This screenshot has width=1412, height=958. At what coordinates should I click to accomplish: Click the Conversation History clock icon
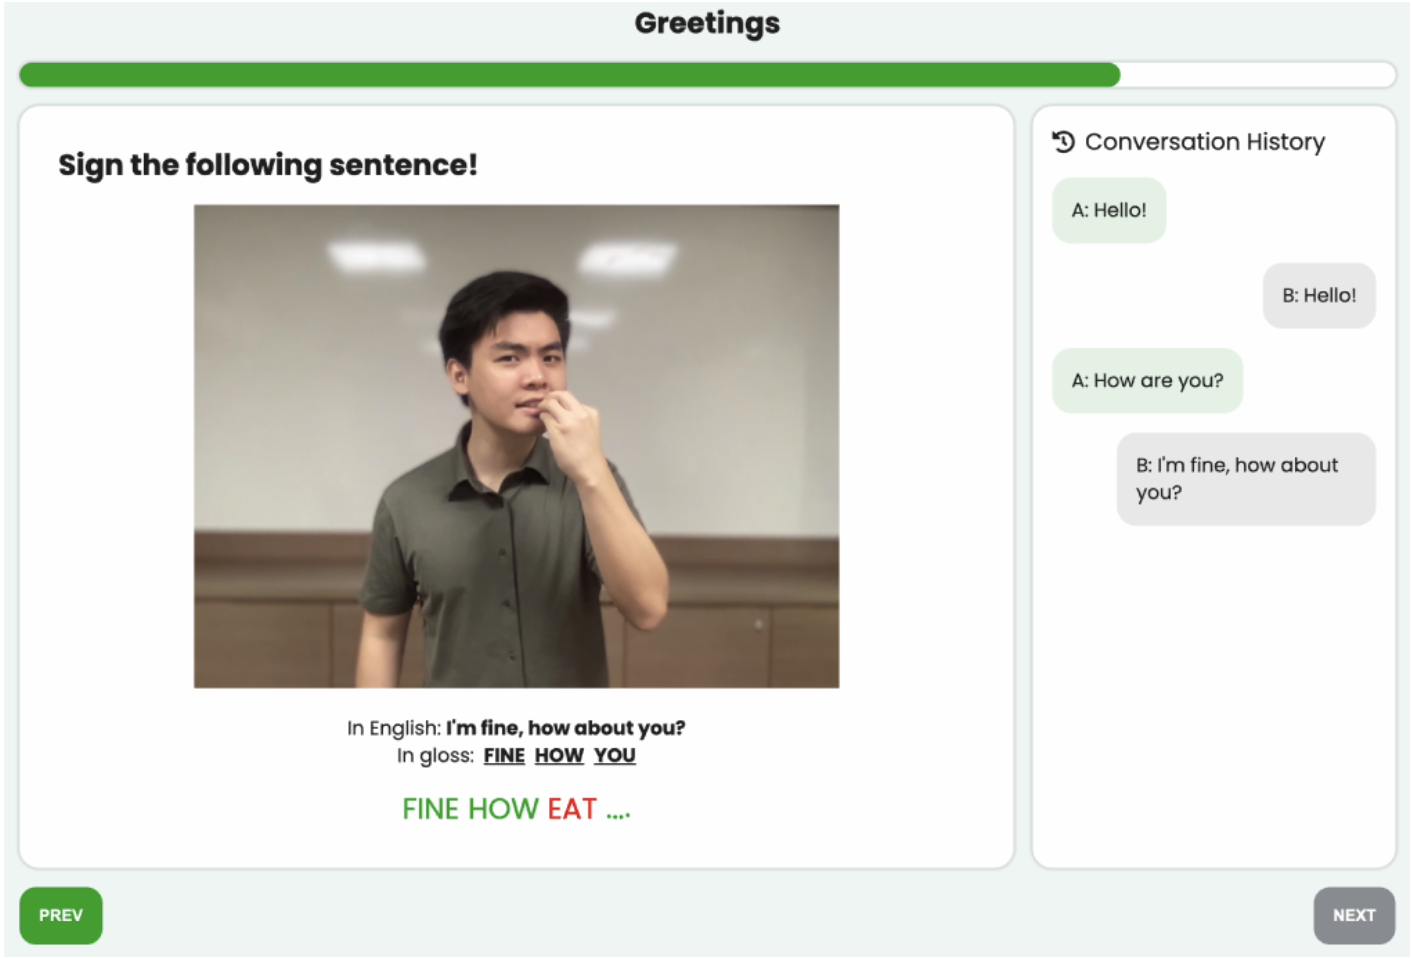pyautogui.click(x=1063, y=142)
